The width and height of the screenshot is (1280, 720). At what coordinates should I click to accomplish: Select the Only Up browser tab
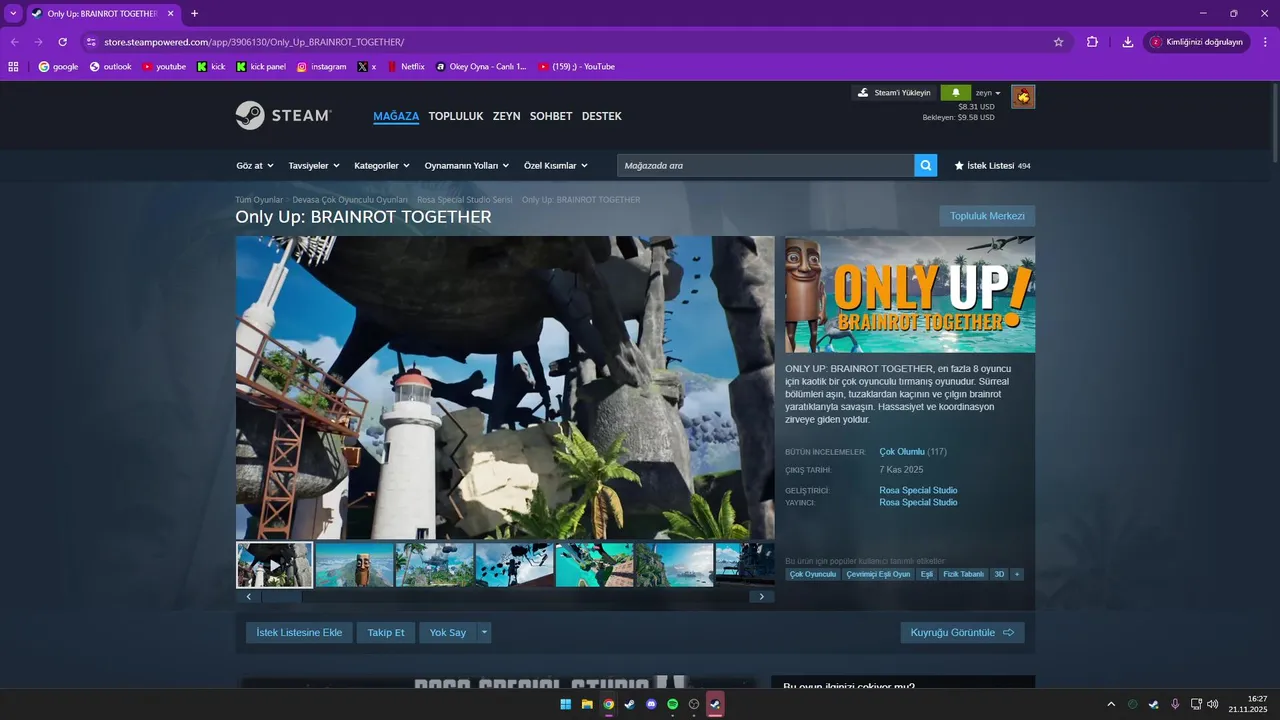coord(102,14)
